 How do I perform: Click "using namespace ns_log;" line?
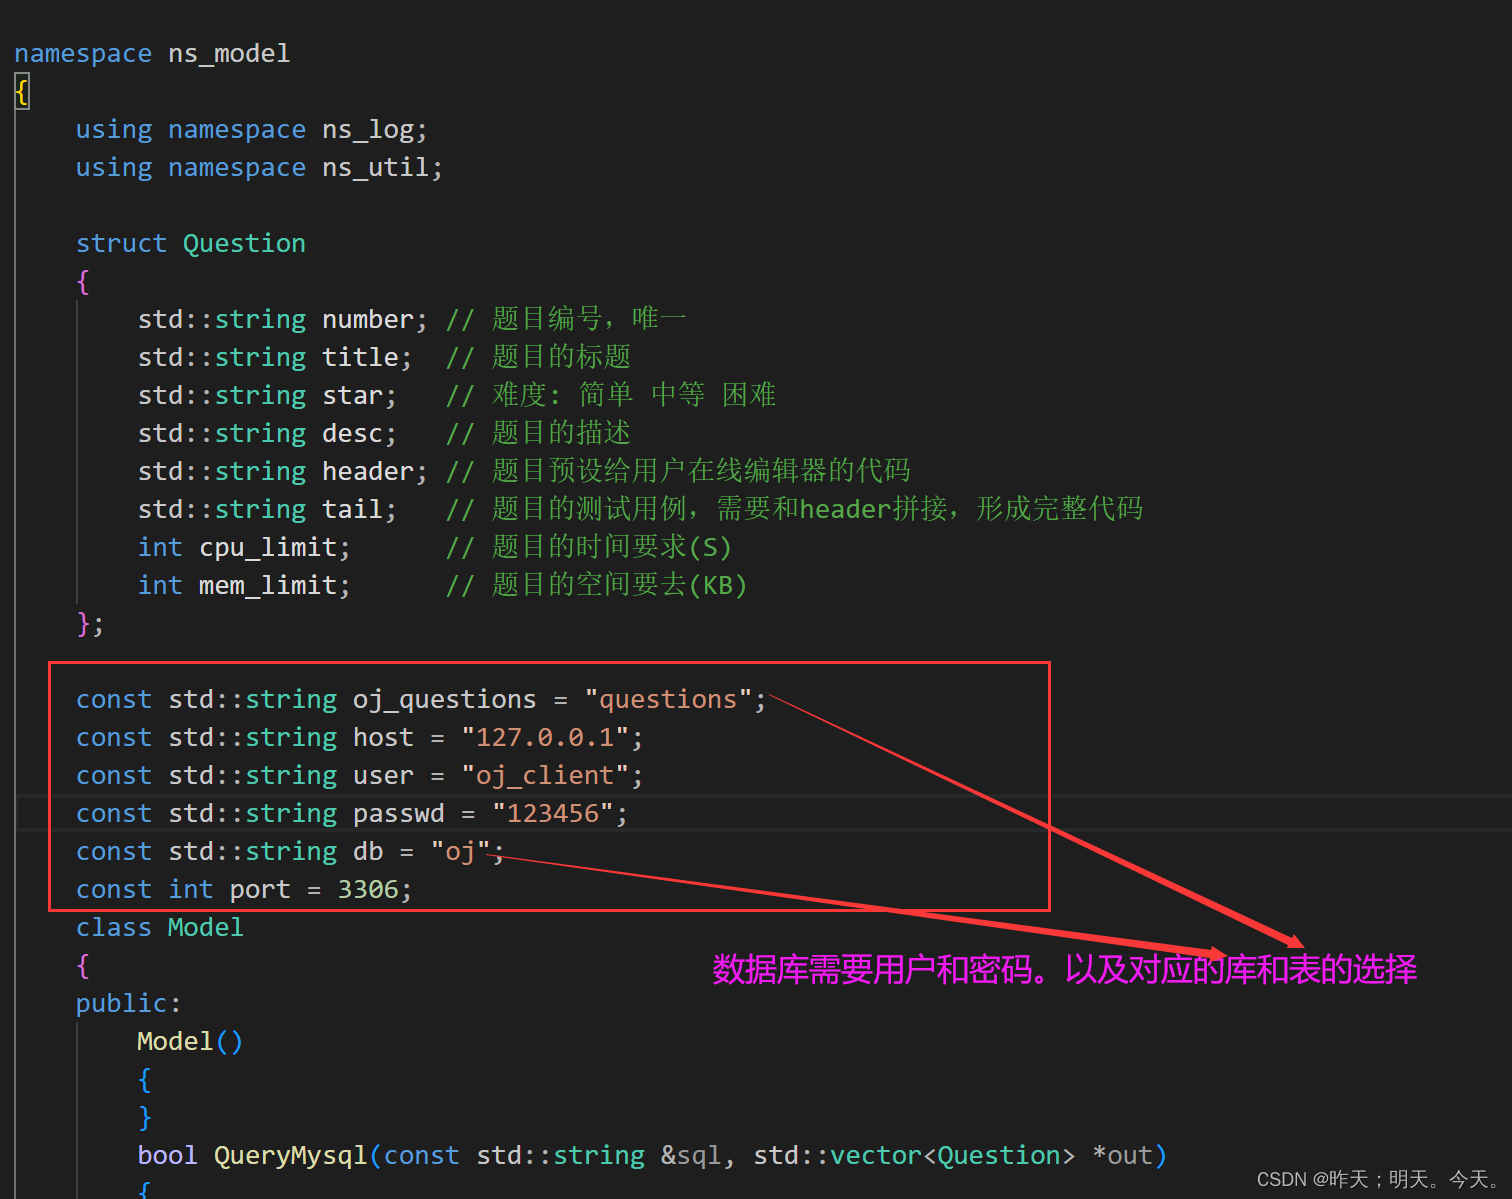click(251, 130)
